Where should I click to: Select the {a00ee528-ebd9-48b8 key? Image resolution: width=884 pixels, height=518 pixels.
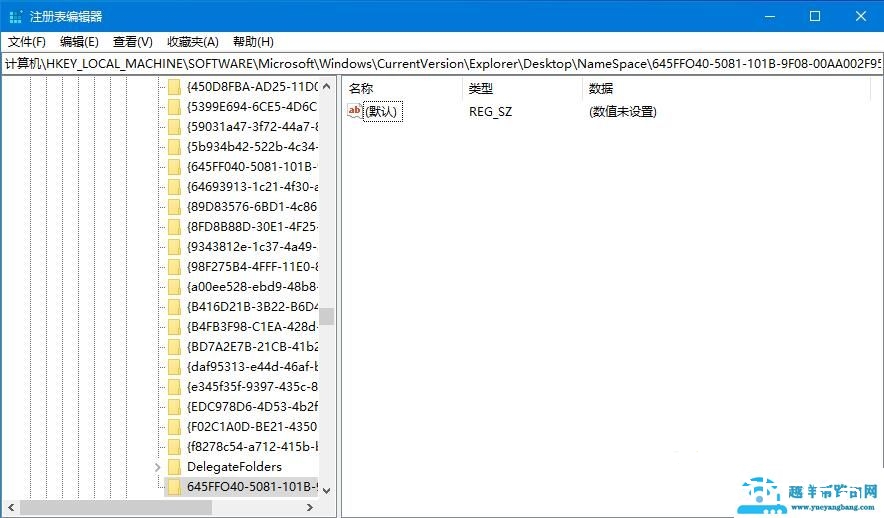pos(252,287)
